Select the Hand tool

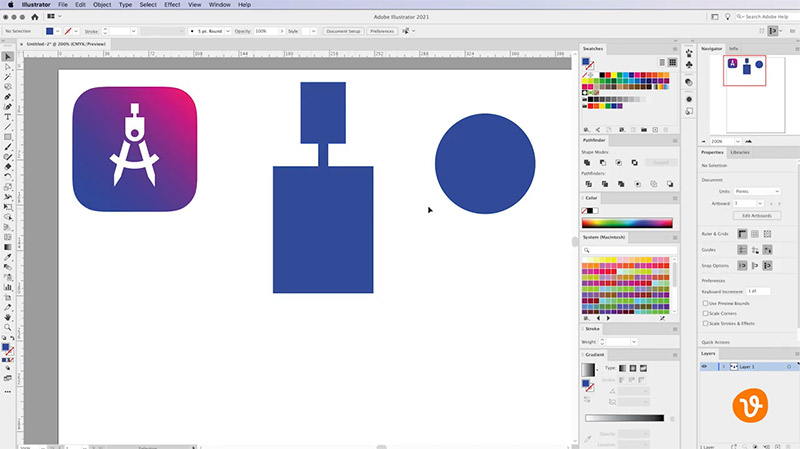pyautogui.click(x=8, y=317)
